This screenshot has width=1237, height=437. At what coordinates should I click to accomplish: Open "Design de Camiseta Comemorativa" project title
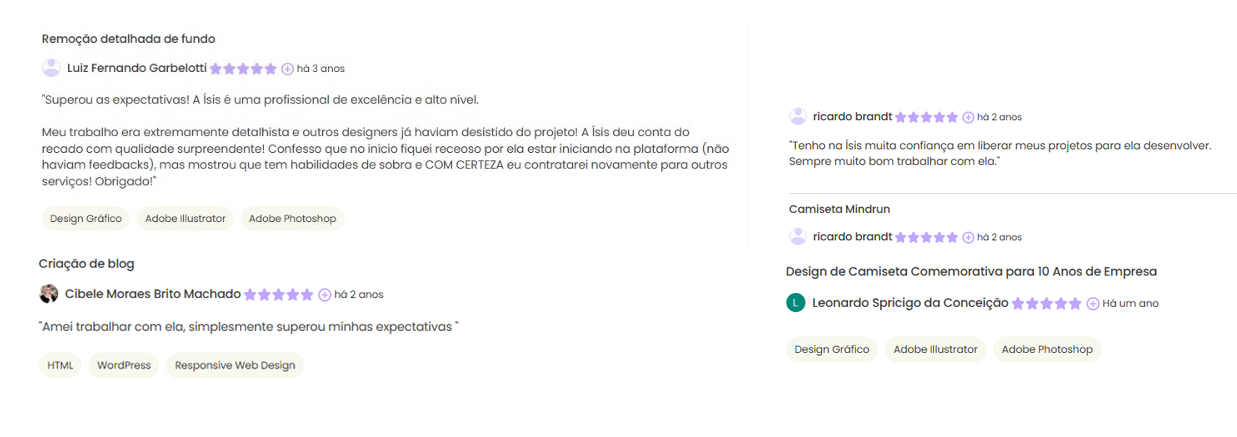tap(971, 271)
